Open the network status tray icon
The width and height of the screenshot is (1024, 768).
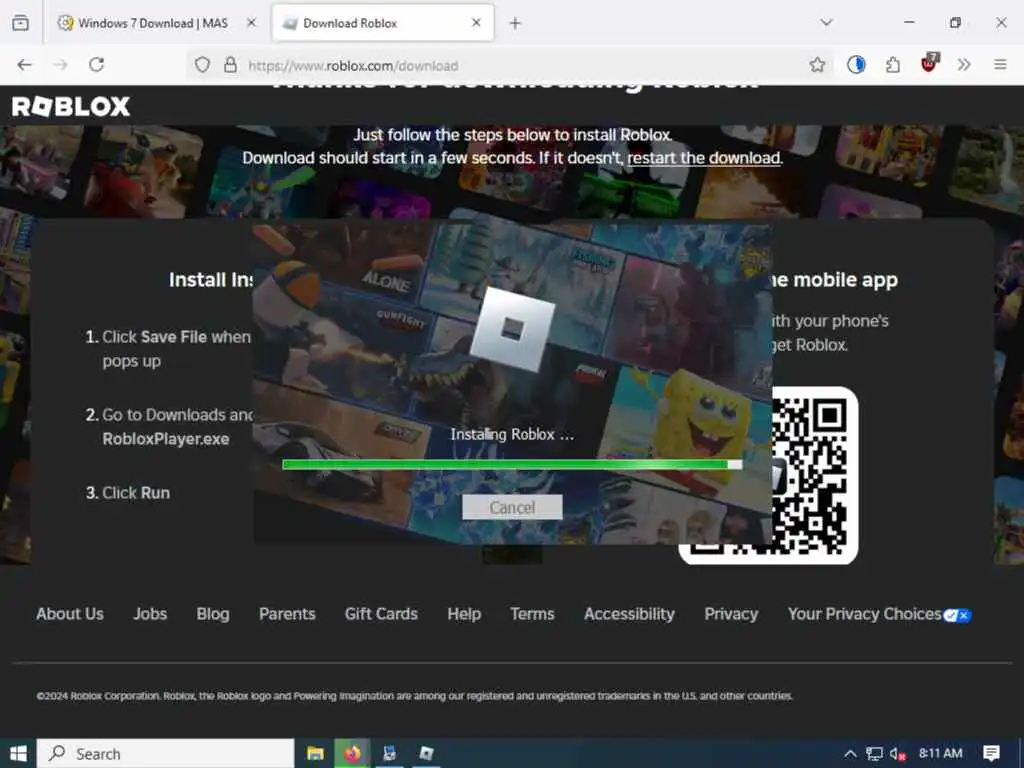tap(874, 754)
